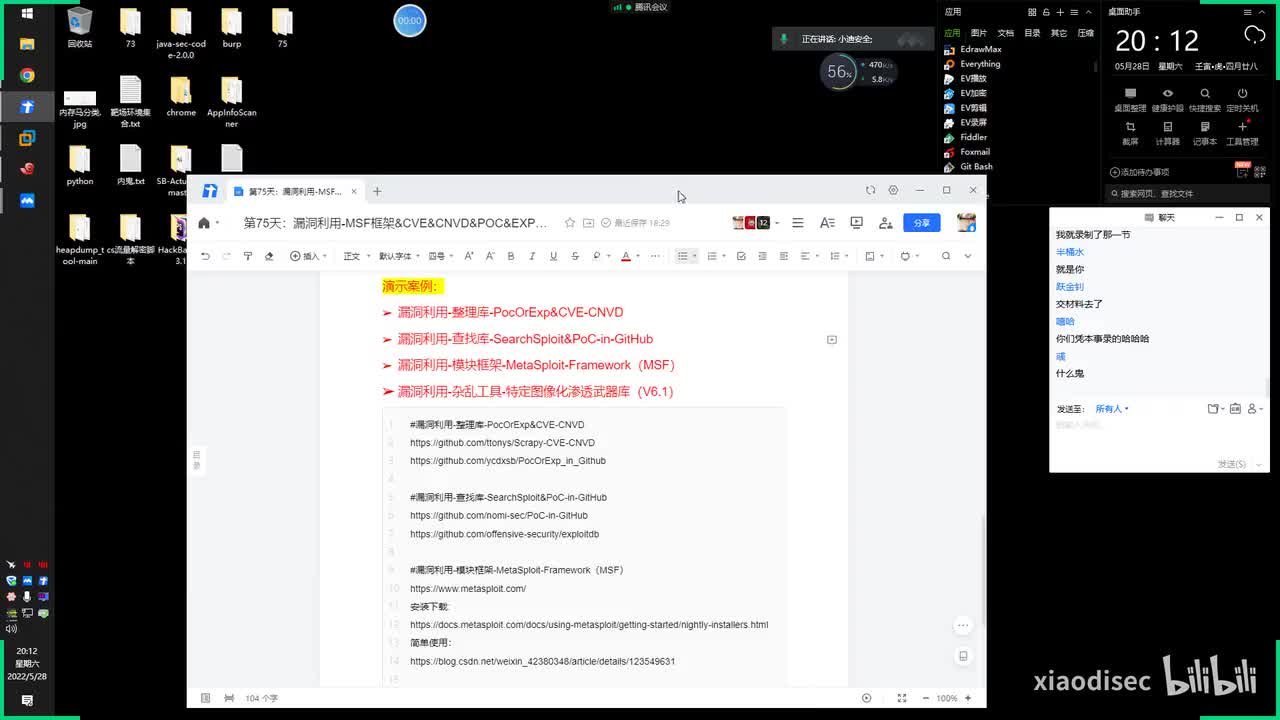
Task: Click the 104 个字 word count
Action: coord(262,698)
